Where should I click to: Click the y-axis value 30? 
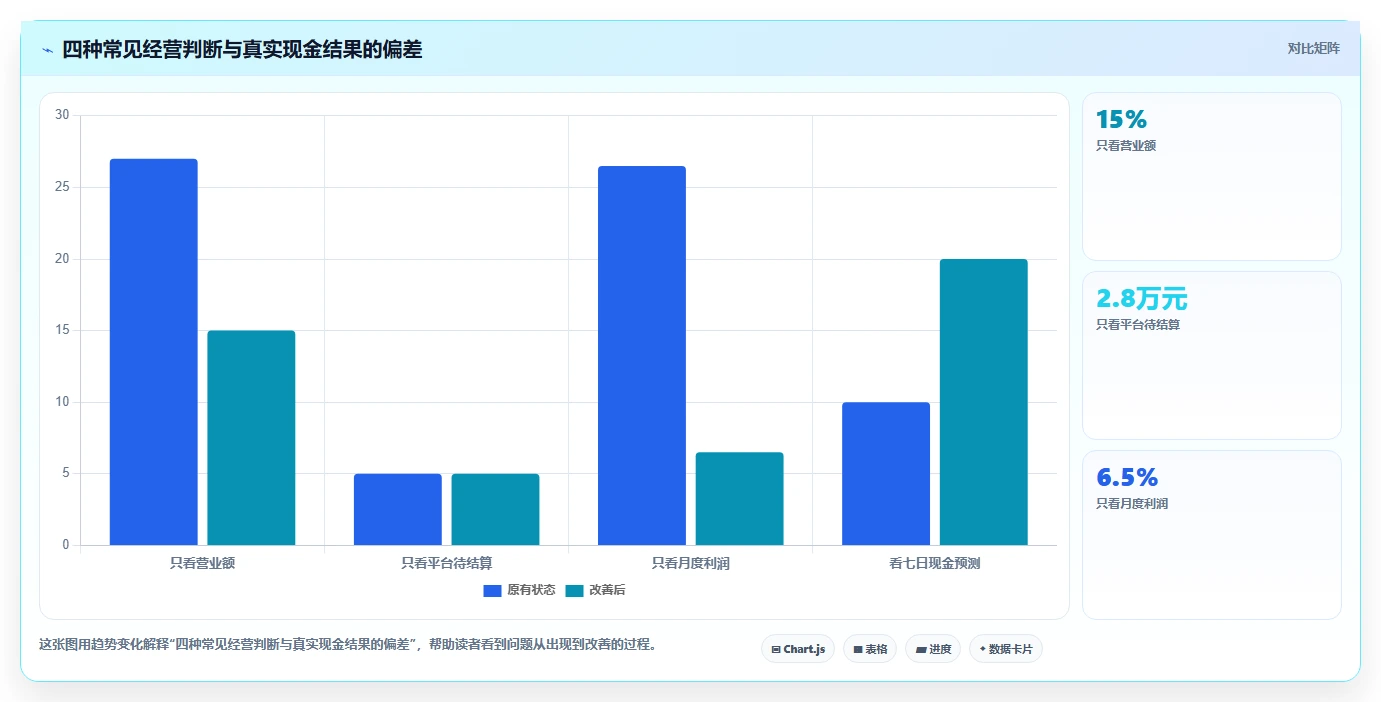(62, 115)
